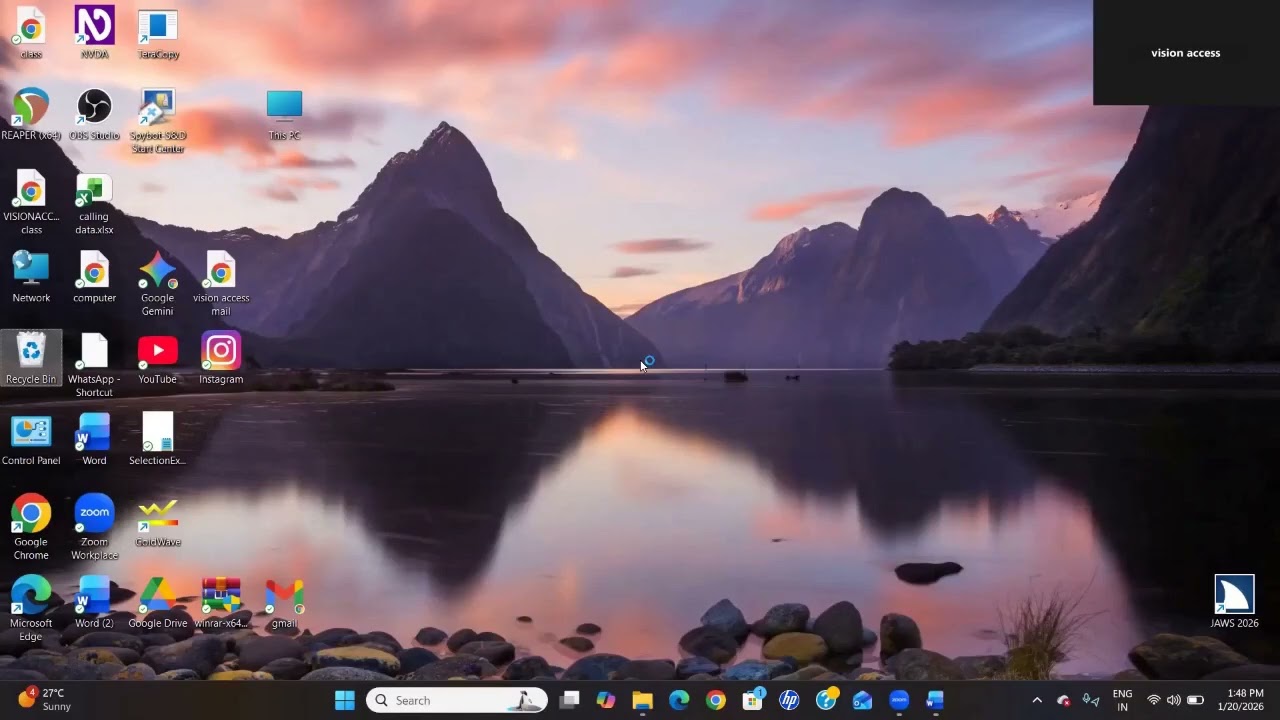
Task: Select the top-left class Chrome shortcut
Action: click(x=31, y=32)
